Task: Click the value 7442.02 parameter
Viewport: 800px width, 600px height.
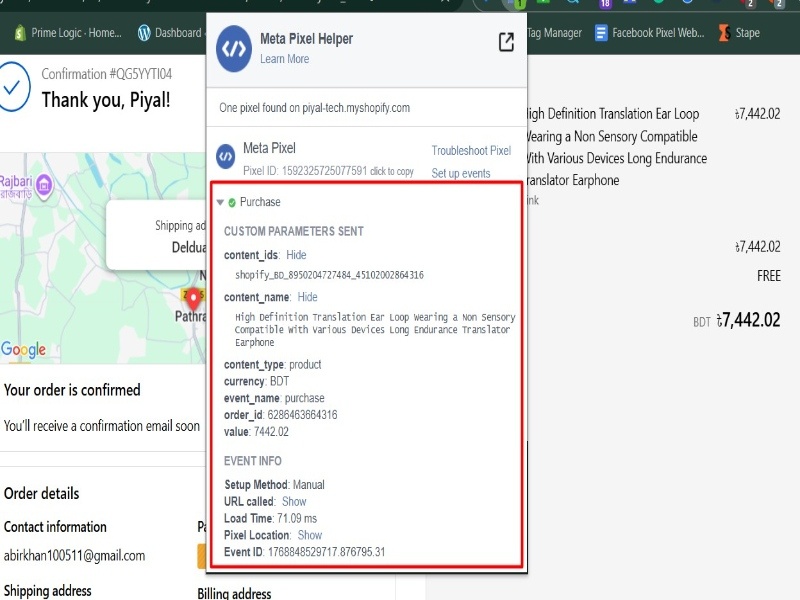Action: (256, 432)
